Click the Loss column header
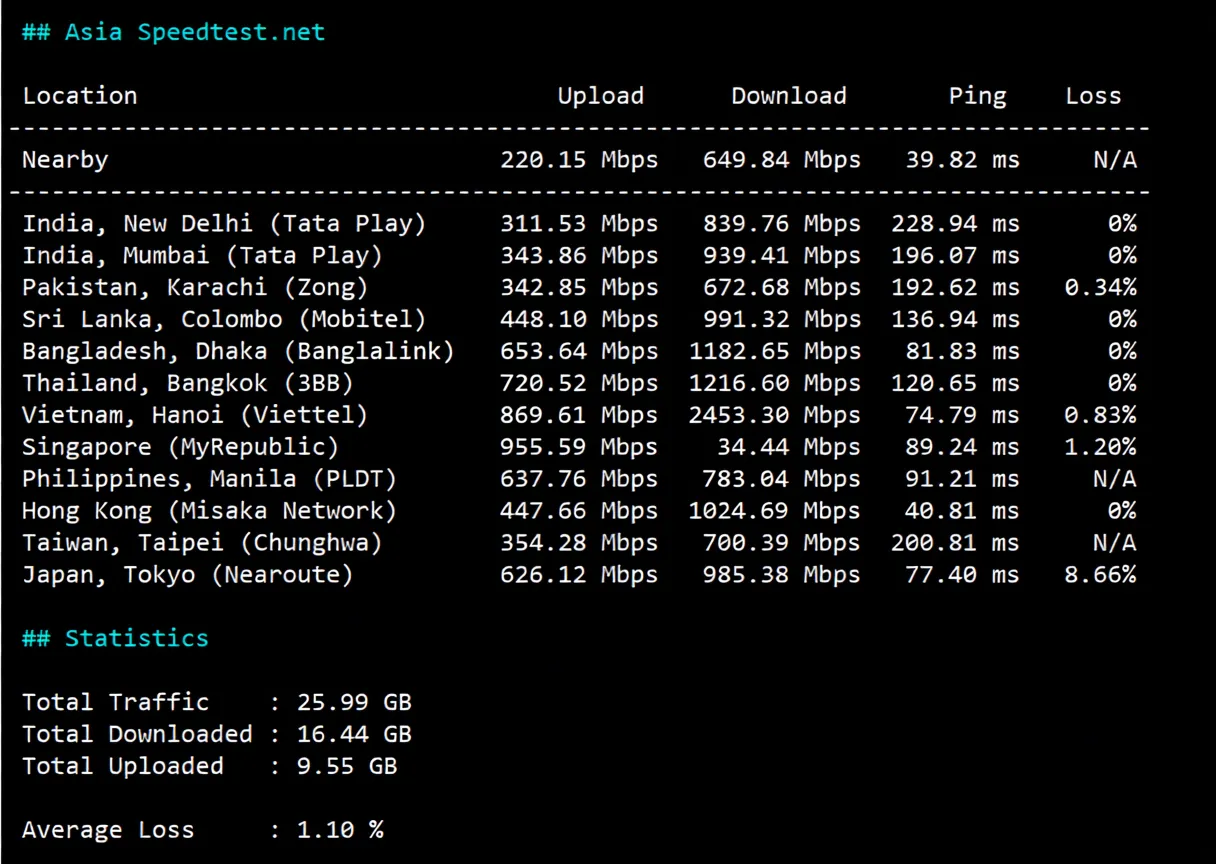Viewport: 1216px width, 864px height. [1092, 95]
